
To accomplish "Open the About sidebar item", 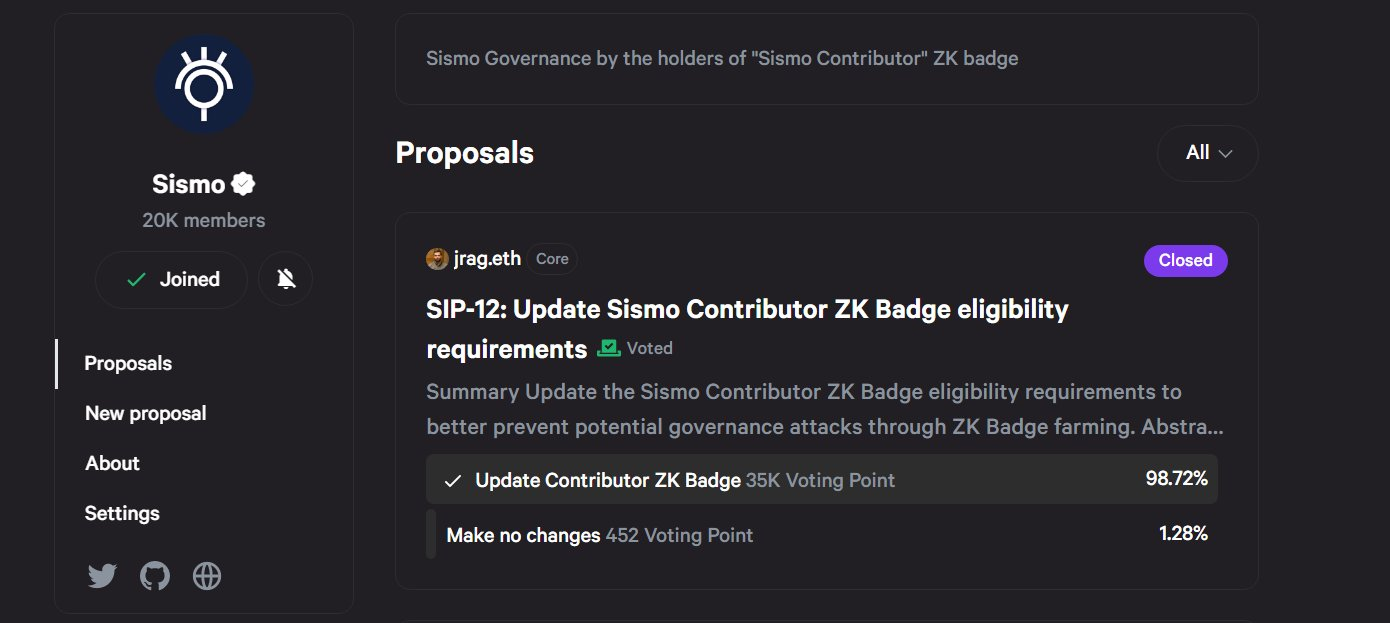I will 112,464.
